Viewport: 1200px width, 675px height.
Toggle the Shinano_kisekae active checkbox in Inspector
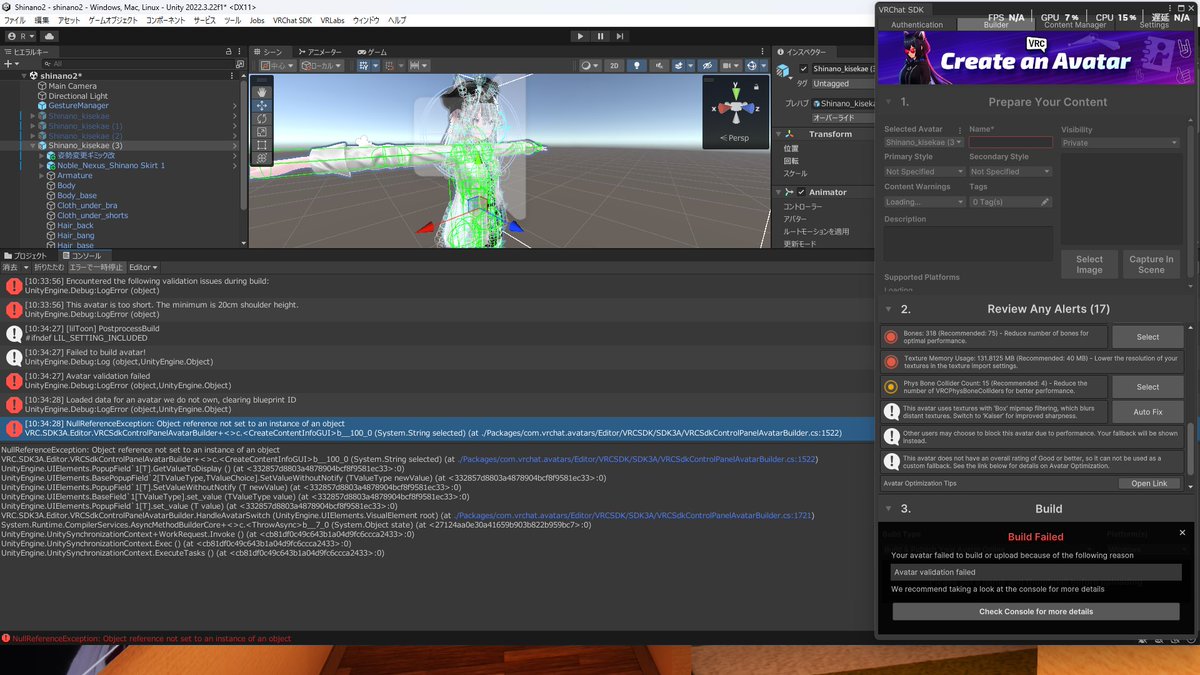click(x=804, y=69)
